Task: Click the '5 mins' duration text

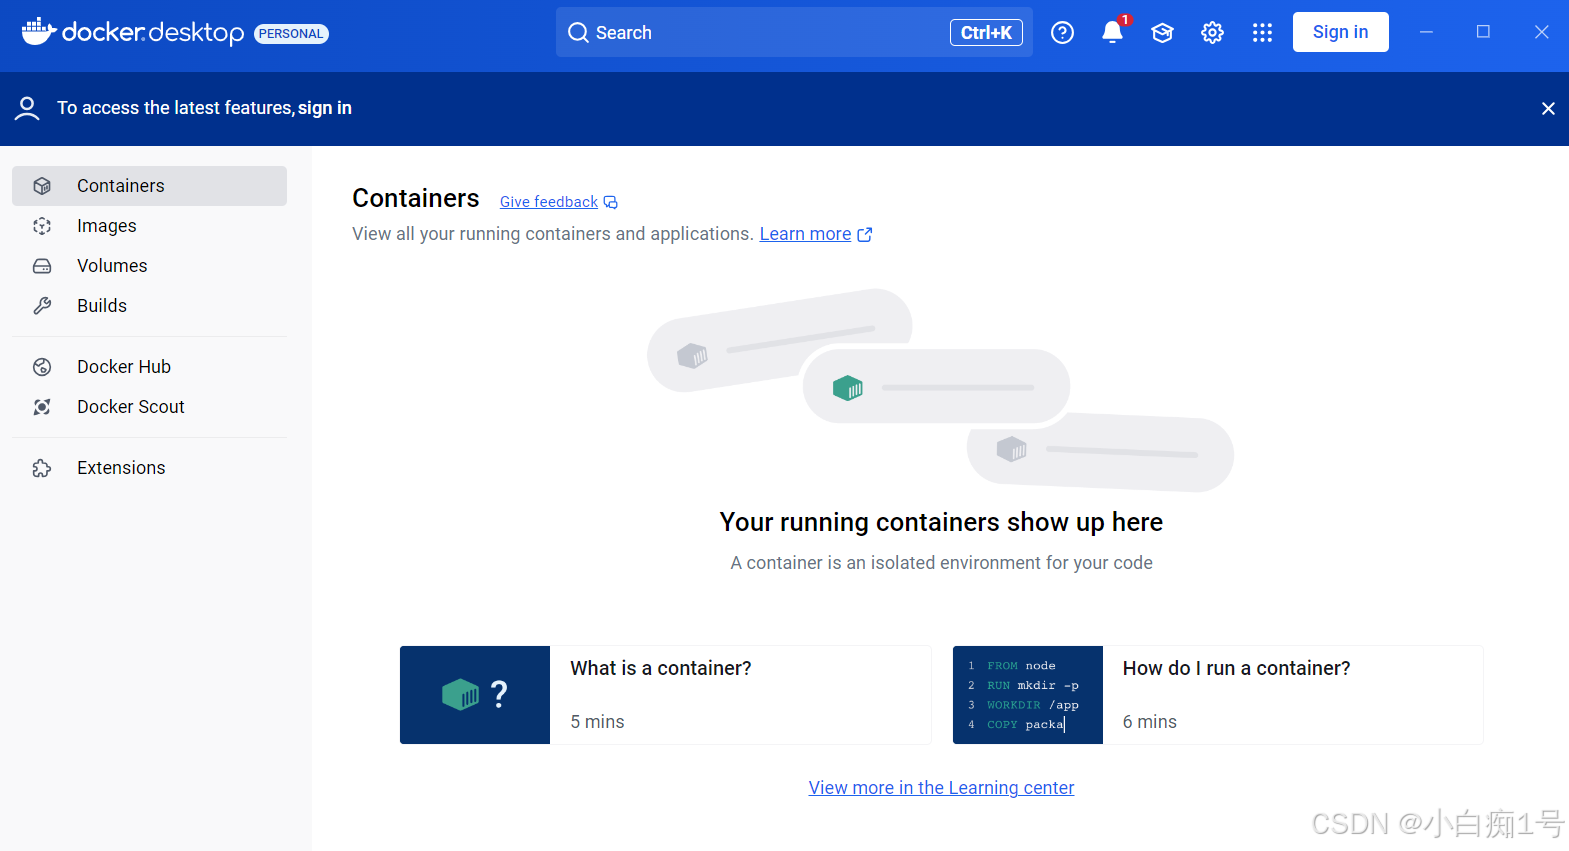Action: (597, 722)
